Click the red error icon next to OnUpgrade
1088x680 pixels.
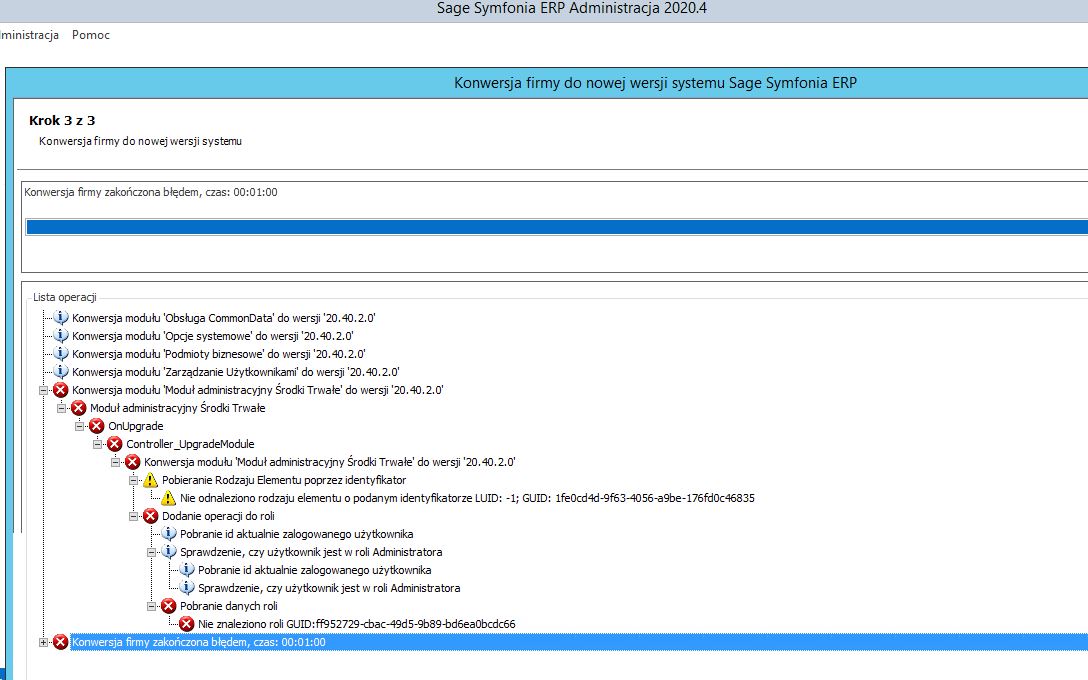tap(97, 426)
